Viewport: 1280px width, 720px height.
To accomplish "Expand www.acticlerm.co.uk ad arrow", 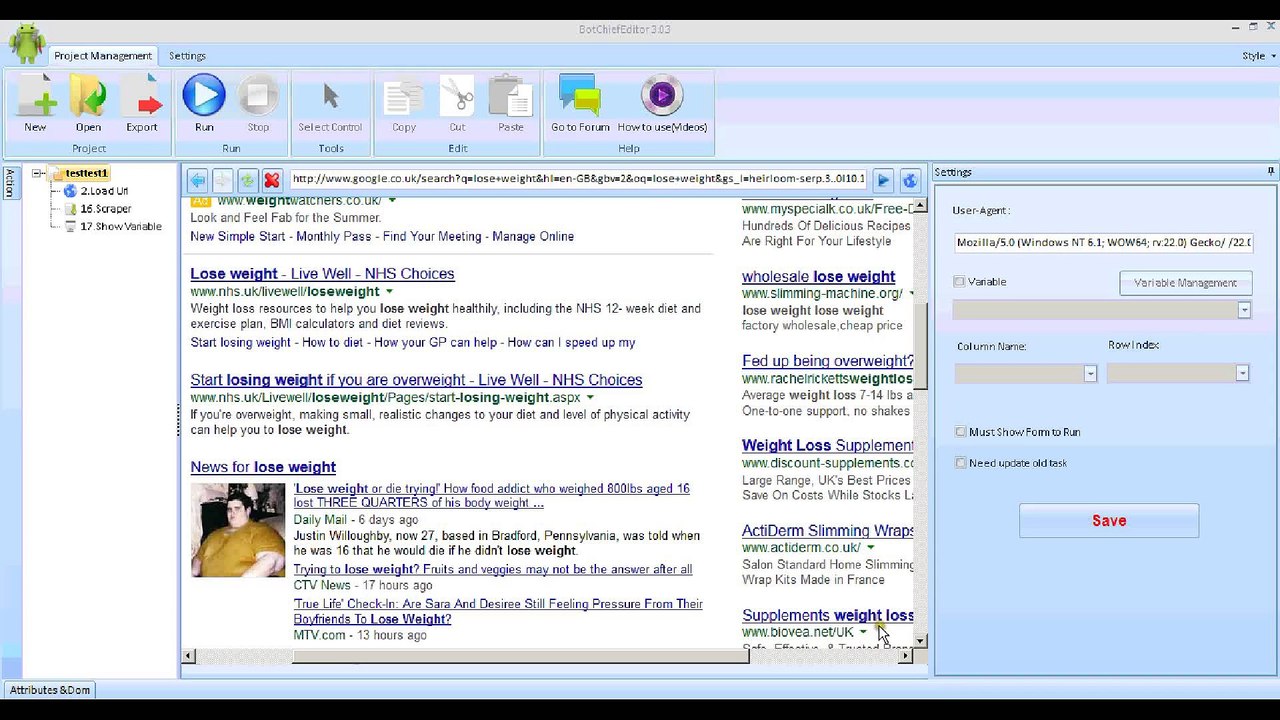I will coord(870,548).
